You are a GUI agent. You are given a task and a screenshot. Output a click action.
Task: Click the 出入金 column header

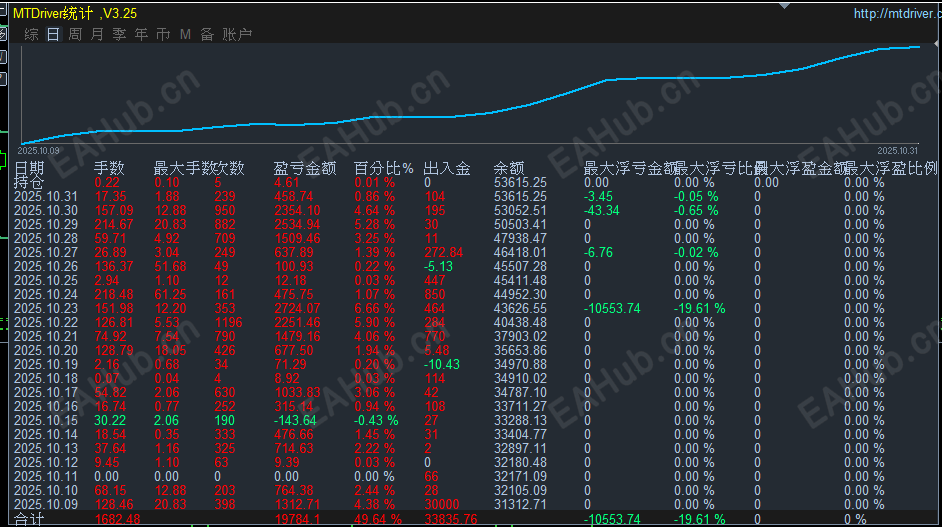click(x=447, y=168)
